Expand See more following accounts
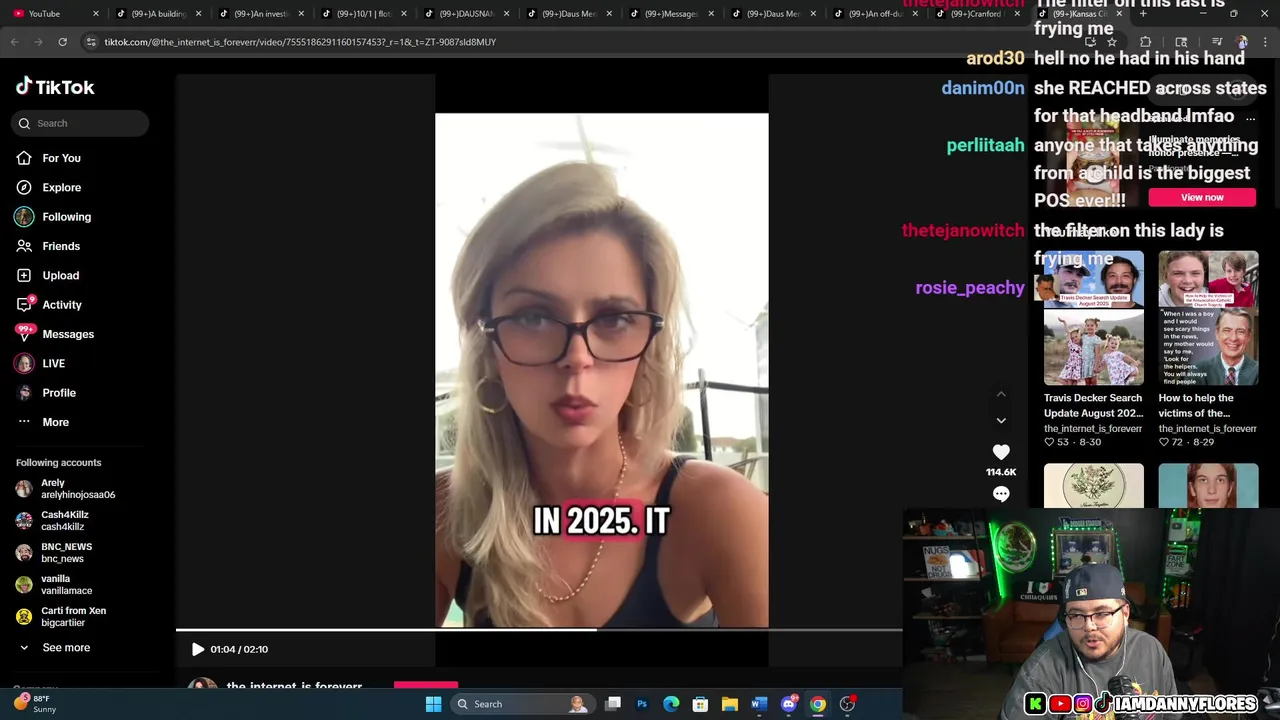 (54, 648)
